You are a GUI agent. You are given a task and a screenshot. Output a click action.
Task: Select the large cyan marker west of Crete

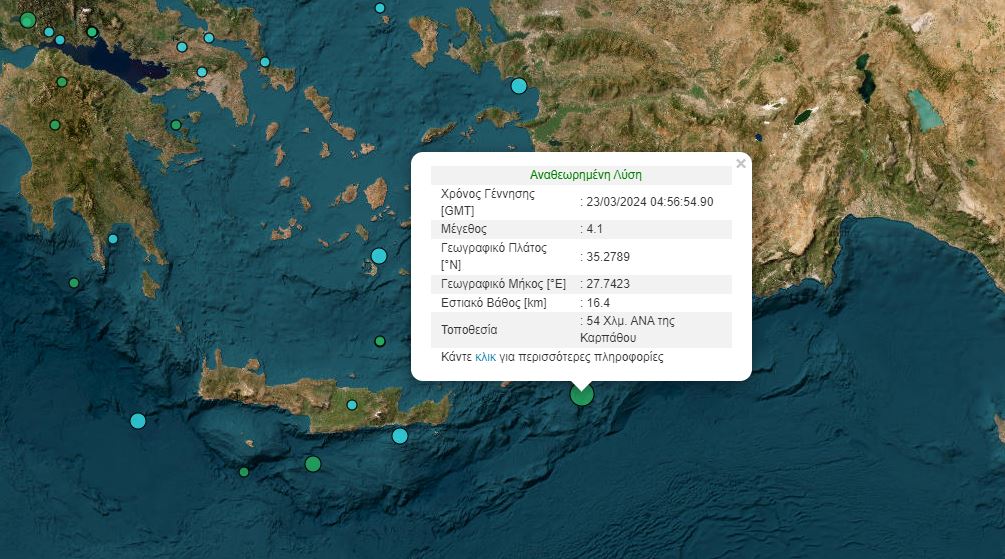coord(138,421)
